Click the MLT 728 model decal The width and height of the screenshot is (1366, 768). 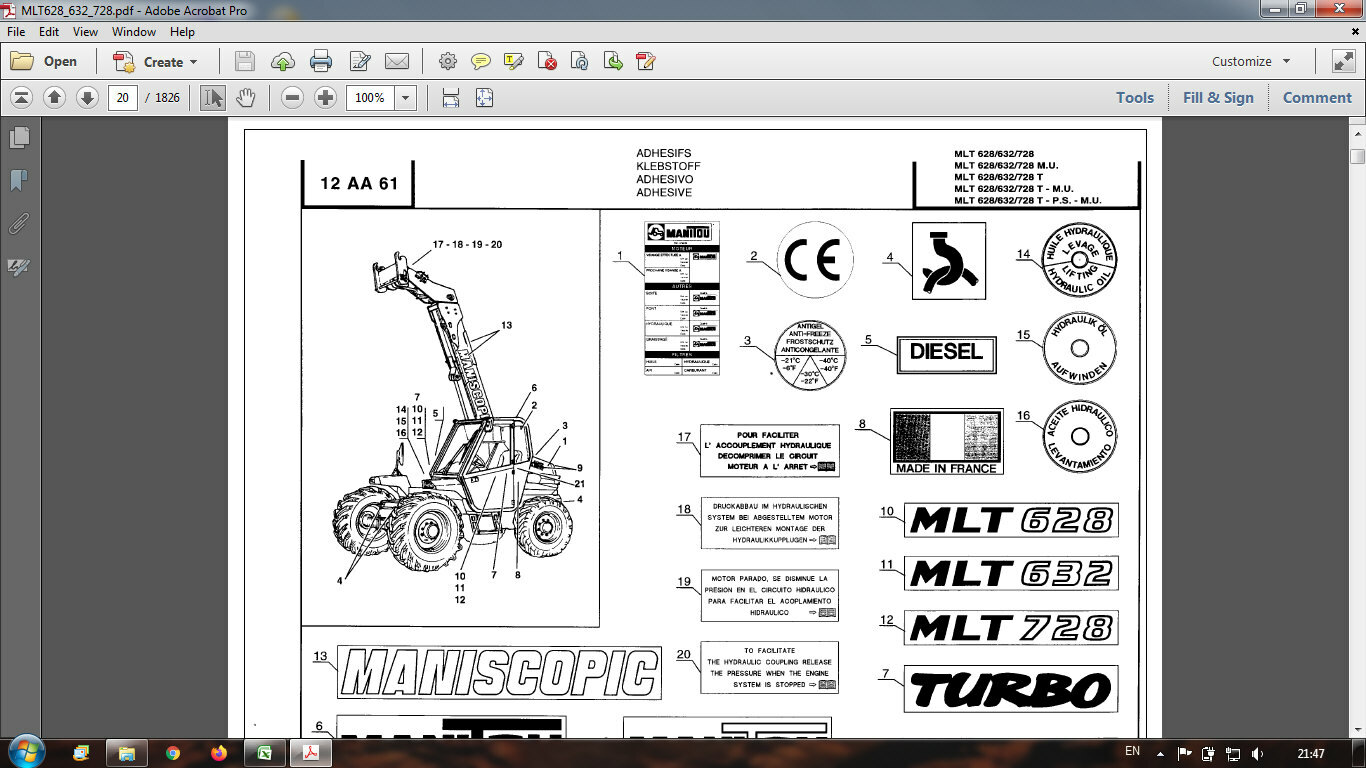click(x=1011, y=627)
